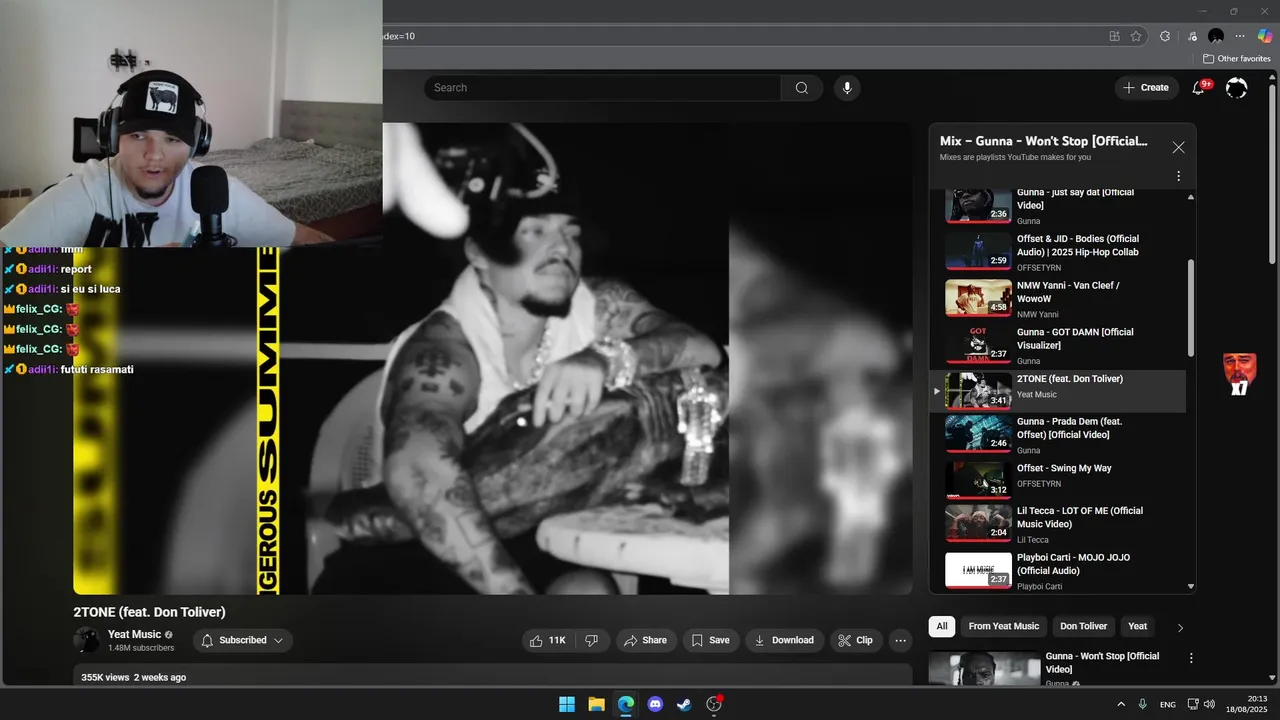
Task: Open Discord from the taskbar
Action: pyautogui.click(x=655, y=704)
